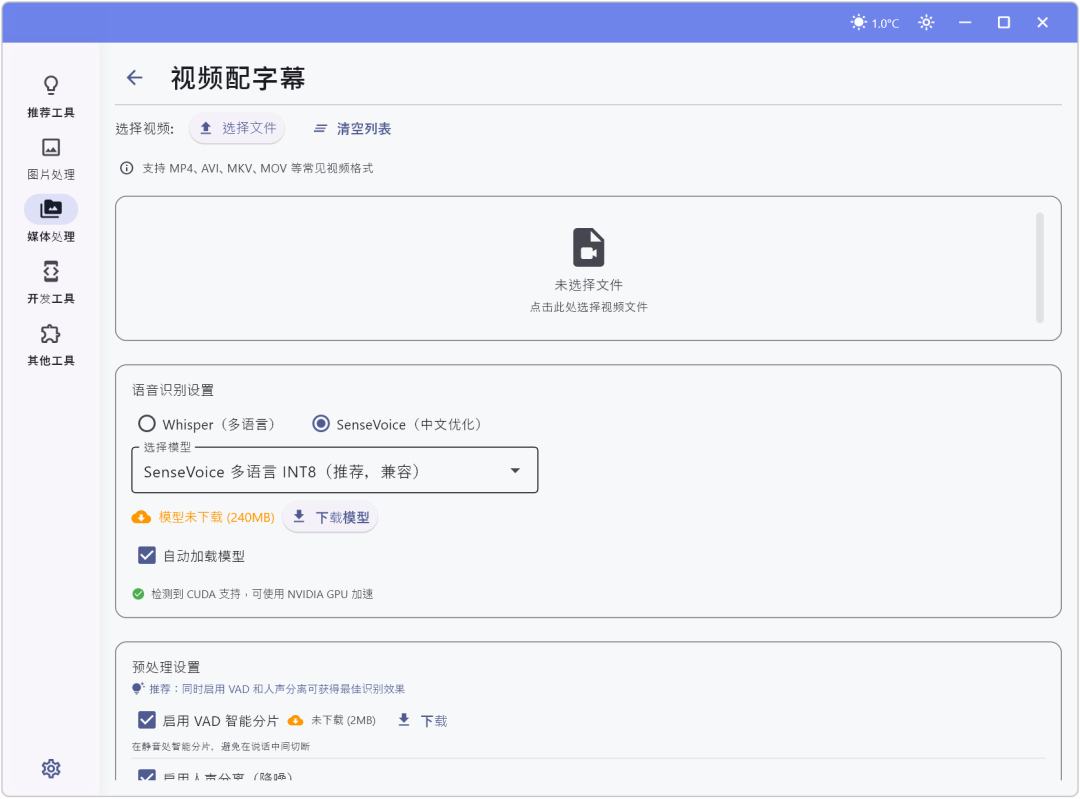
Task: Click the video file icon in drop area
Action: [x=588, y=247]
